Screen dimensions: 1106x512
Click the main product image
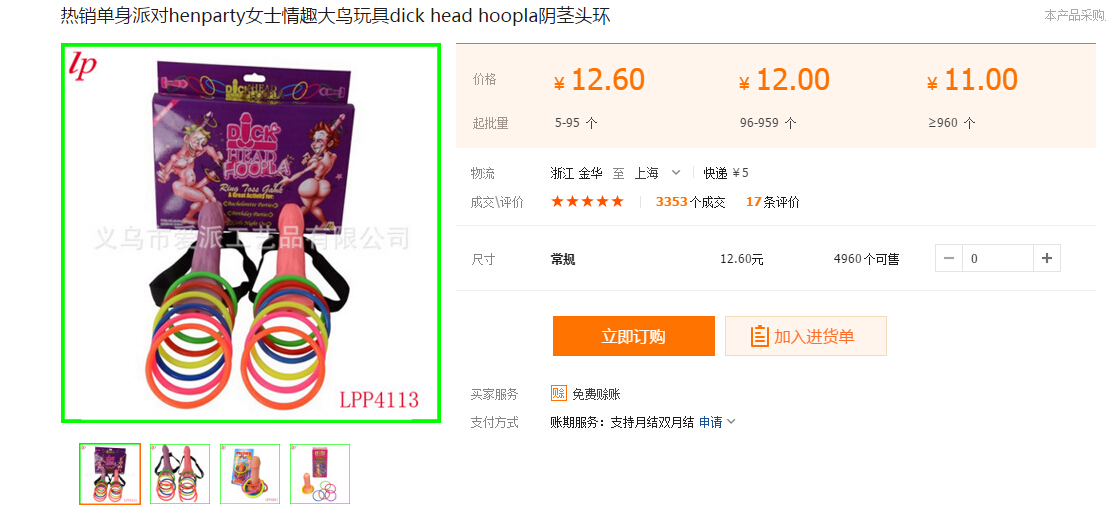click(x=251, y=233)
